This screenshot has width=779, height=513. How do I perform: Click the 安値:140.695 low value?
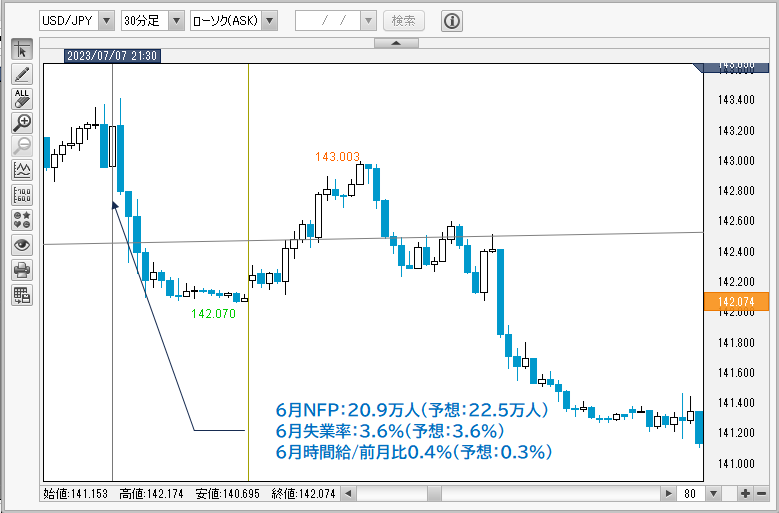[228, 494]
